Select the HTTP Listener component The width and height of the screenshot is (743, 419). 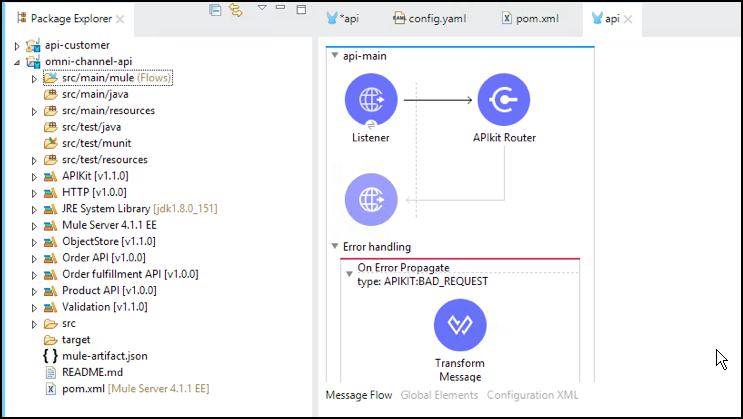[x=371, y=100]
